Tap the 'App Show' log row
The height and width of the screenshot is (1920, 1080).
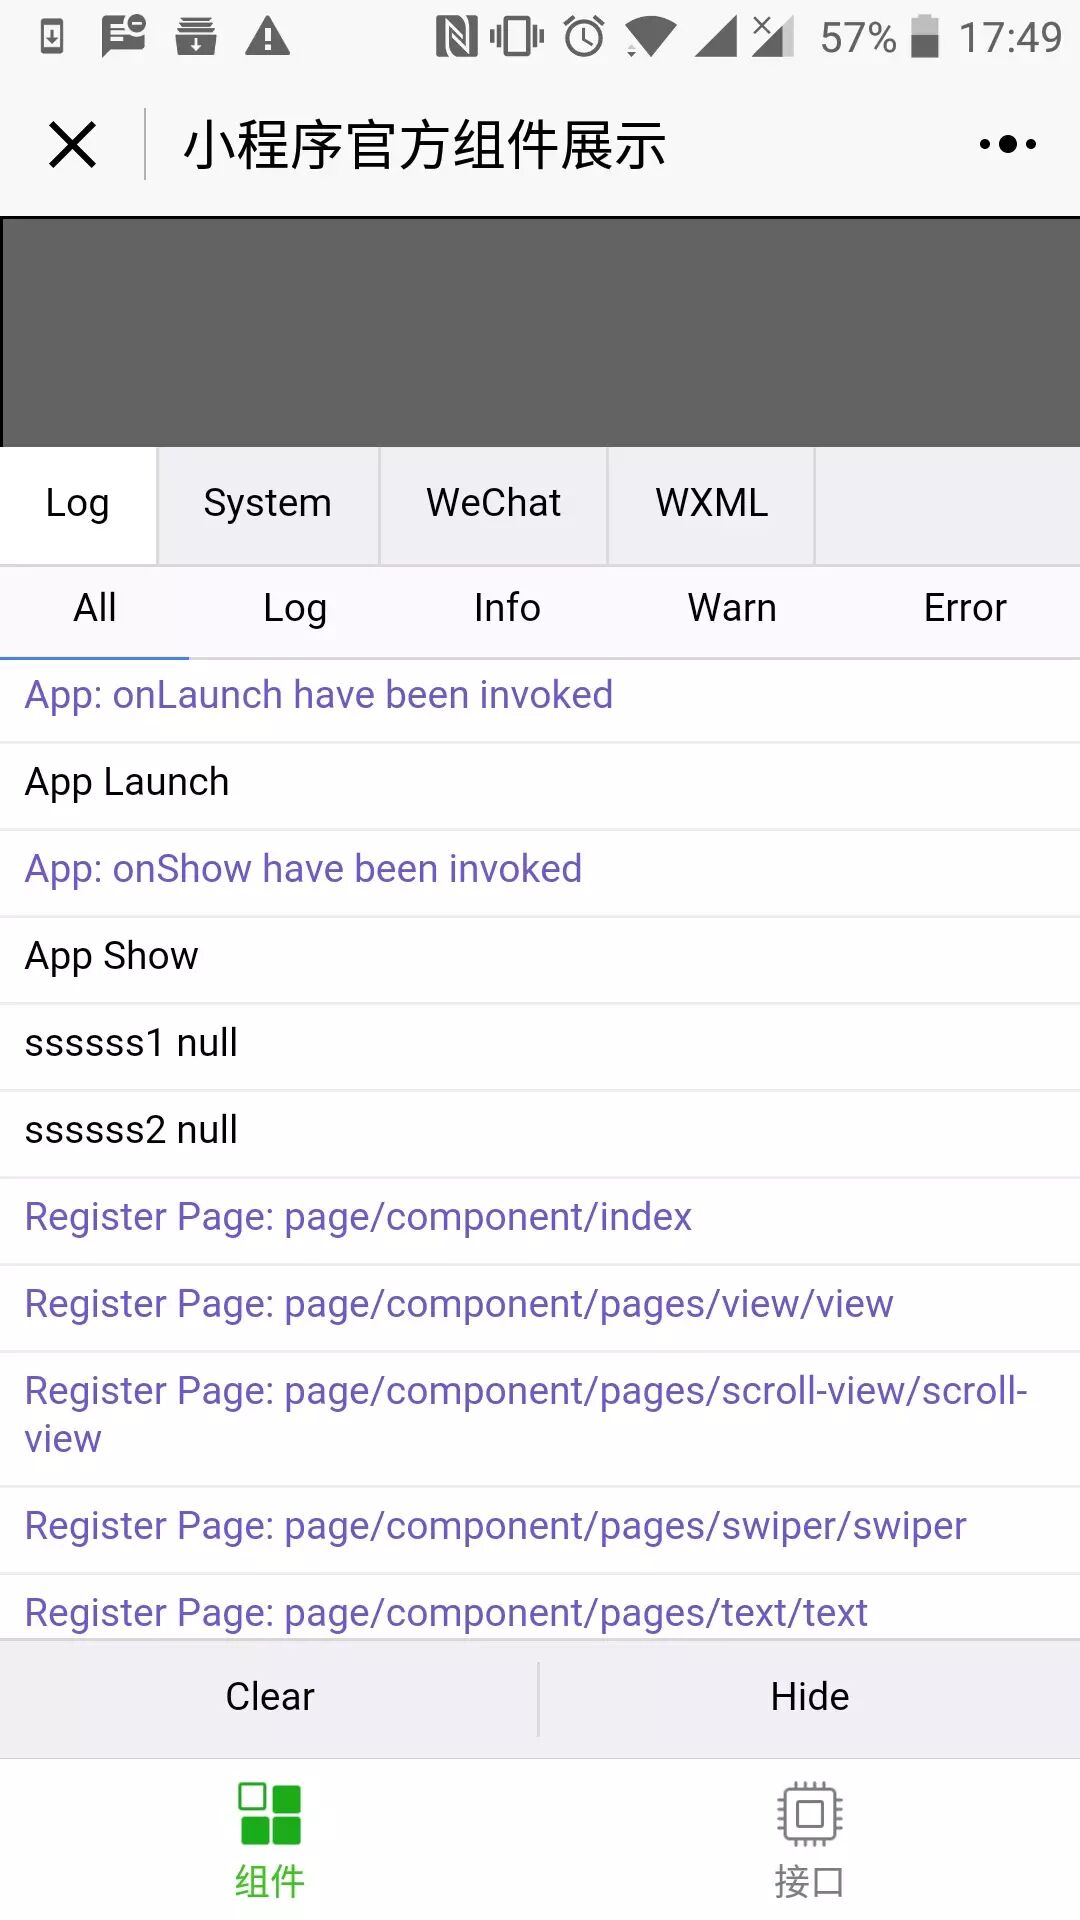540,958
